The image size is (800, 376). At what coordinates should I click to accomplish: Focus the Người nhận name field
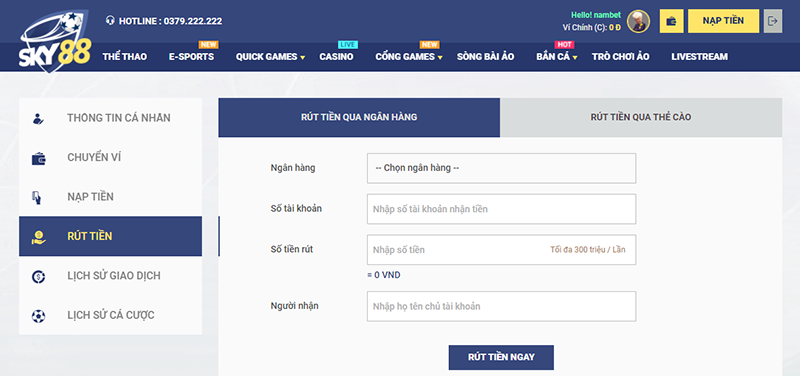point(501,306)
